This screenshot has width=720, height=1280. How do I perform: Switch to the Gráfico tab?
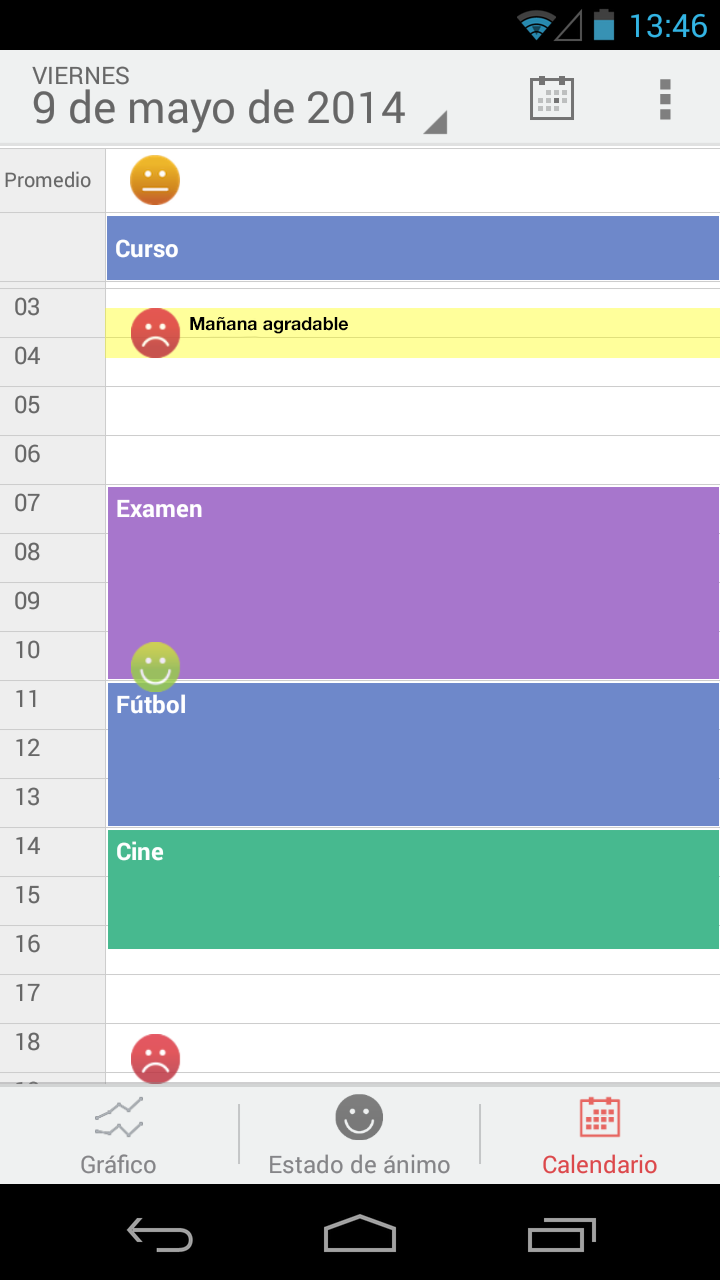coord(119,1135)
